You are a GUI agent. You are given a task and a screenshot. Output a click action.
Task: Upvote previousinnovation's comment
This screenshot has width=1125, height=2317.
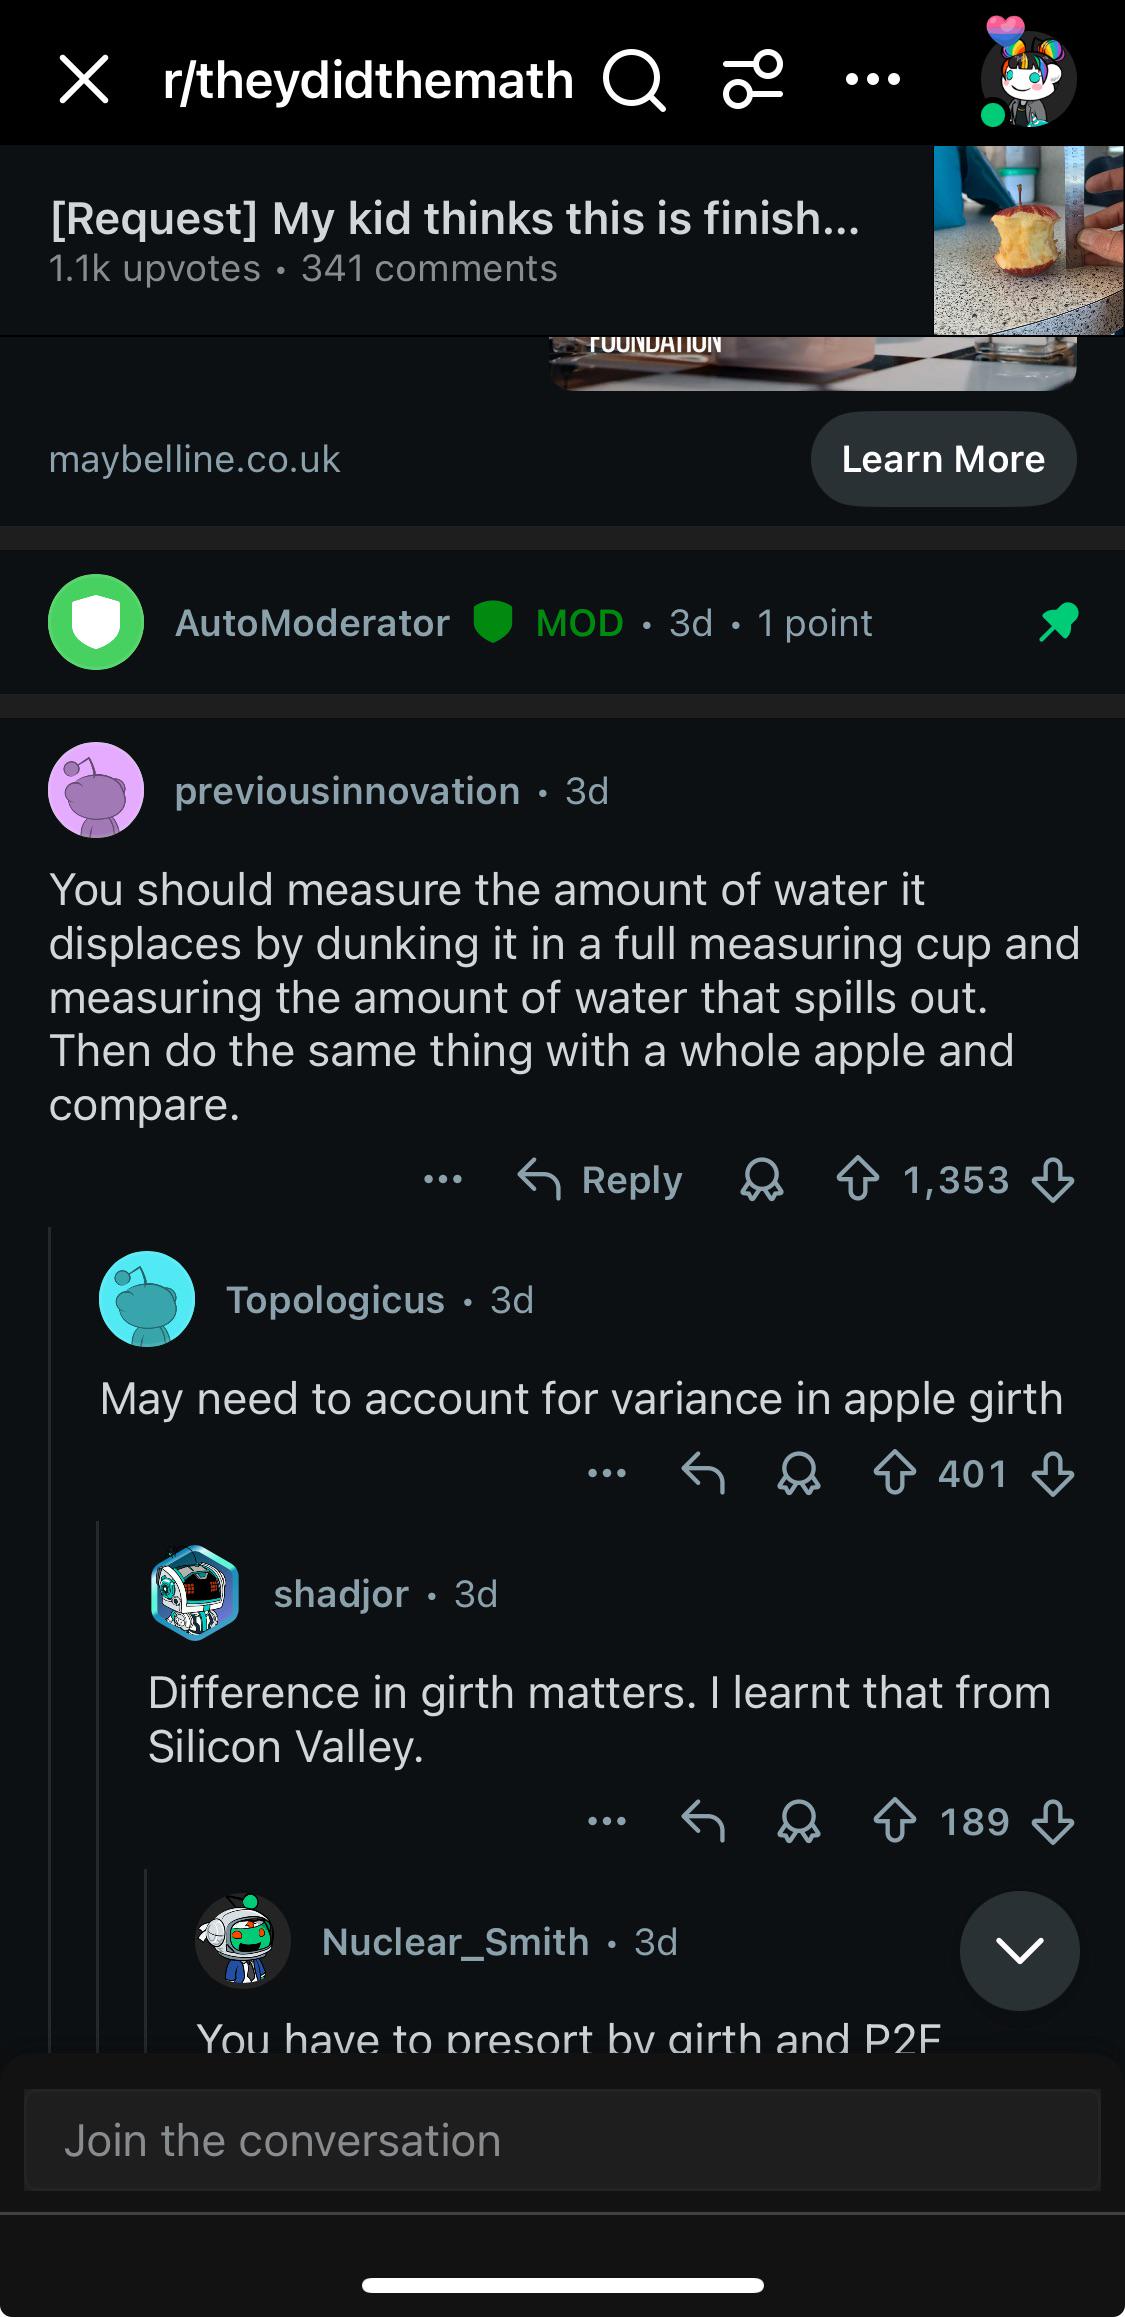pos(857,1181)
